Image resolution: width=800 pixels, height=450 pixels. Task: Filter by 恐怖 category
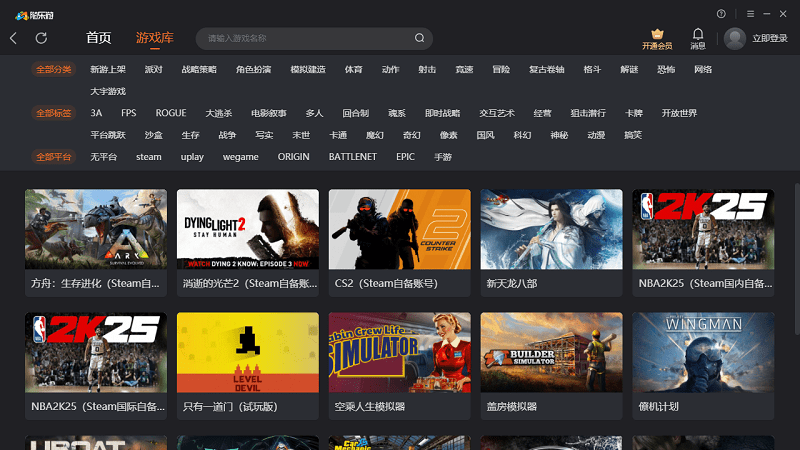[x=666, y=69]
